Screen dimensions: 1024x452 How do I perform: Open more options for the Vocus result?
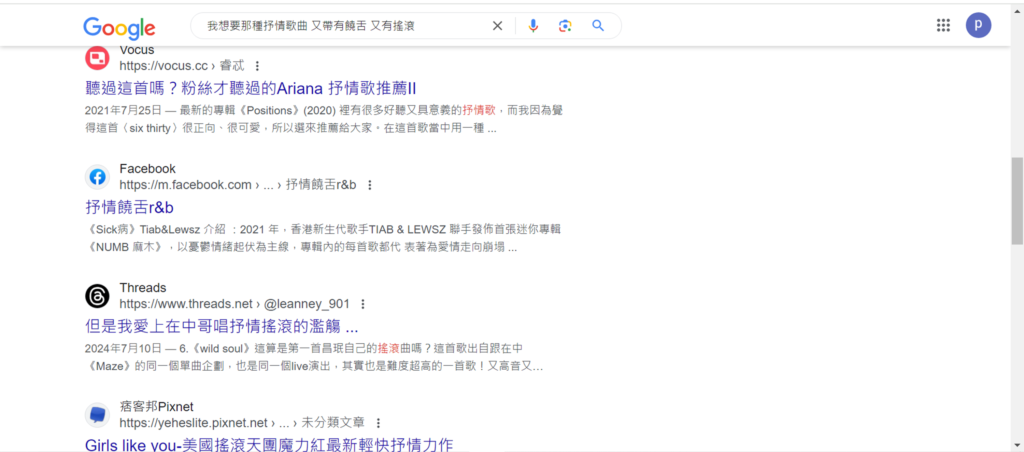[257, 66]
